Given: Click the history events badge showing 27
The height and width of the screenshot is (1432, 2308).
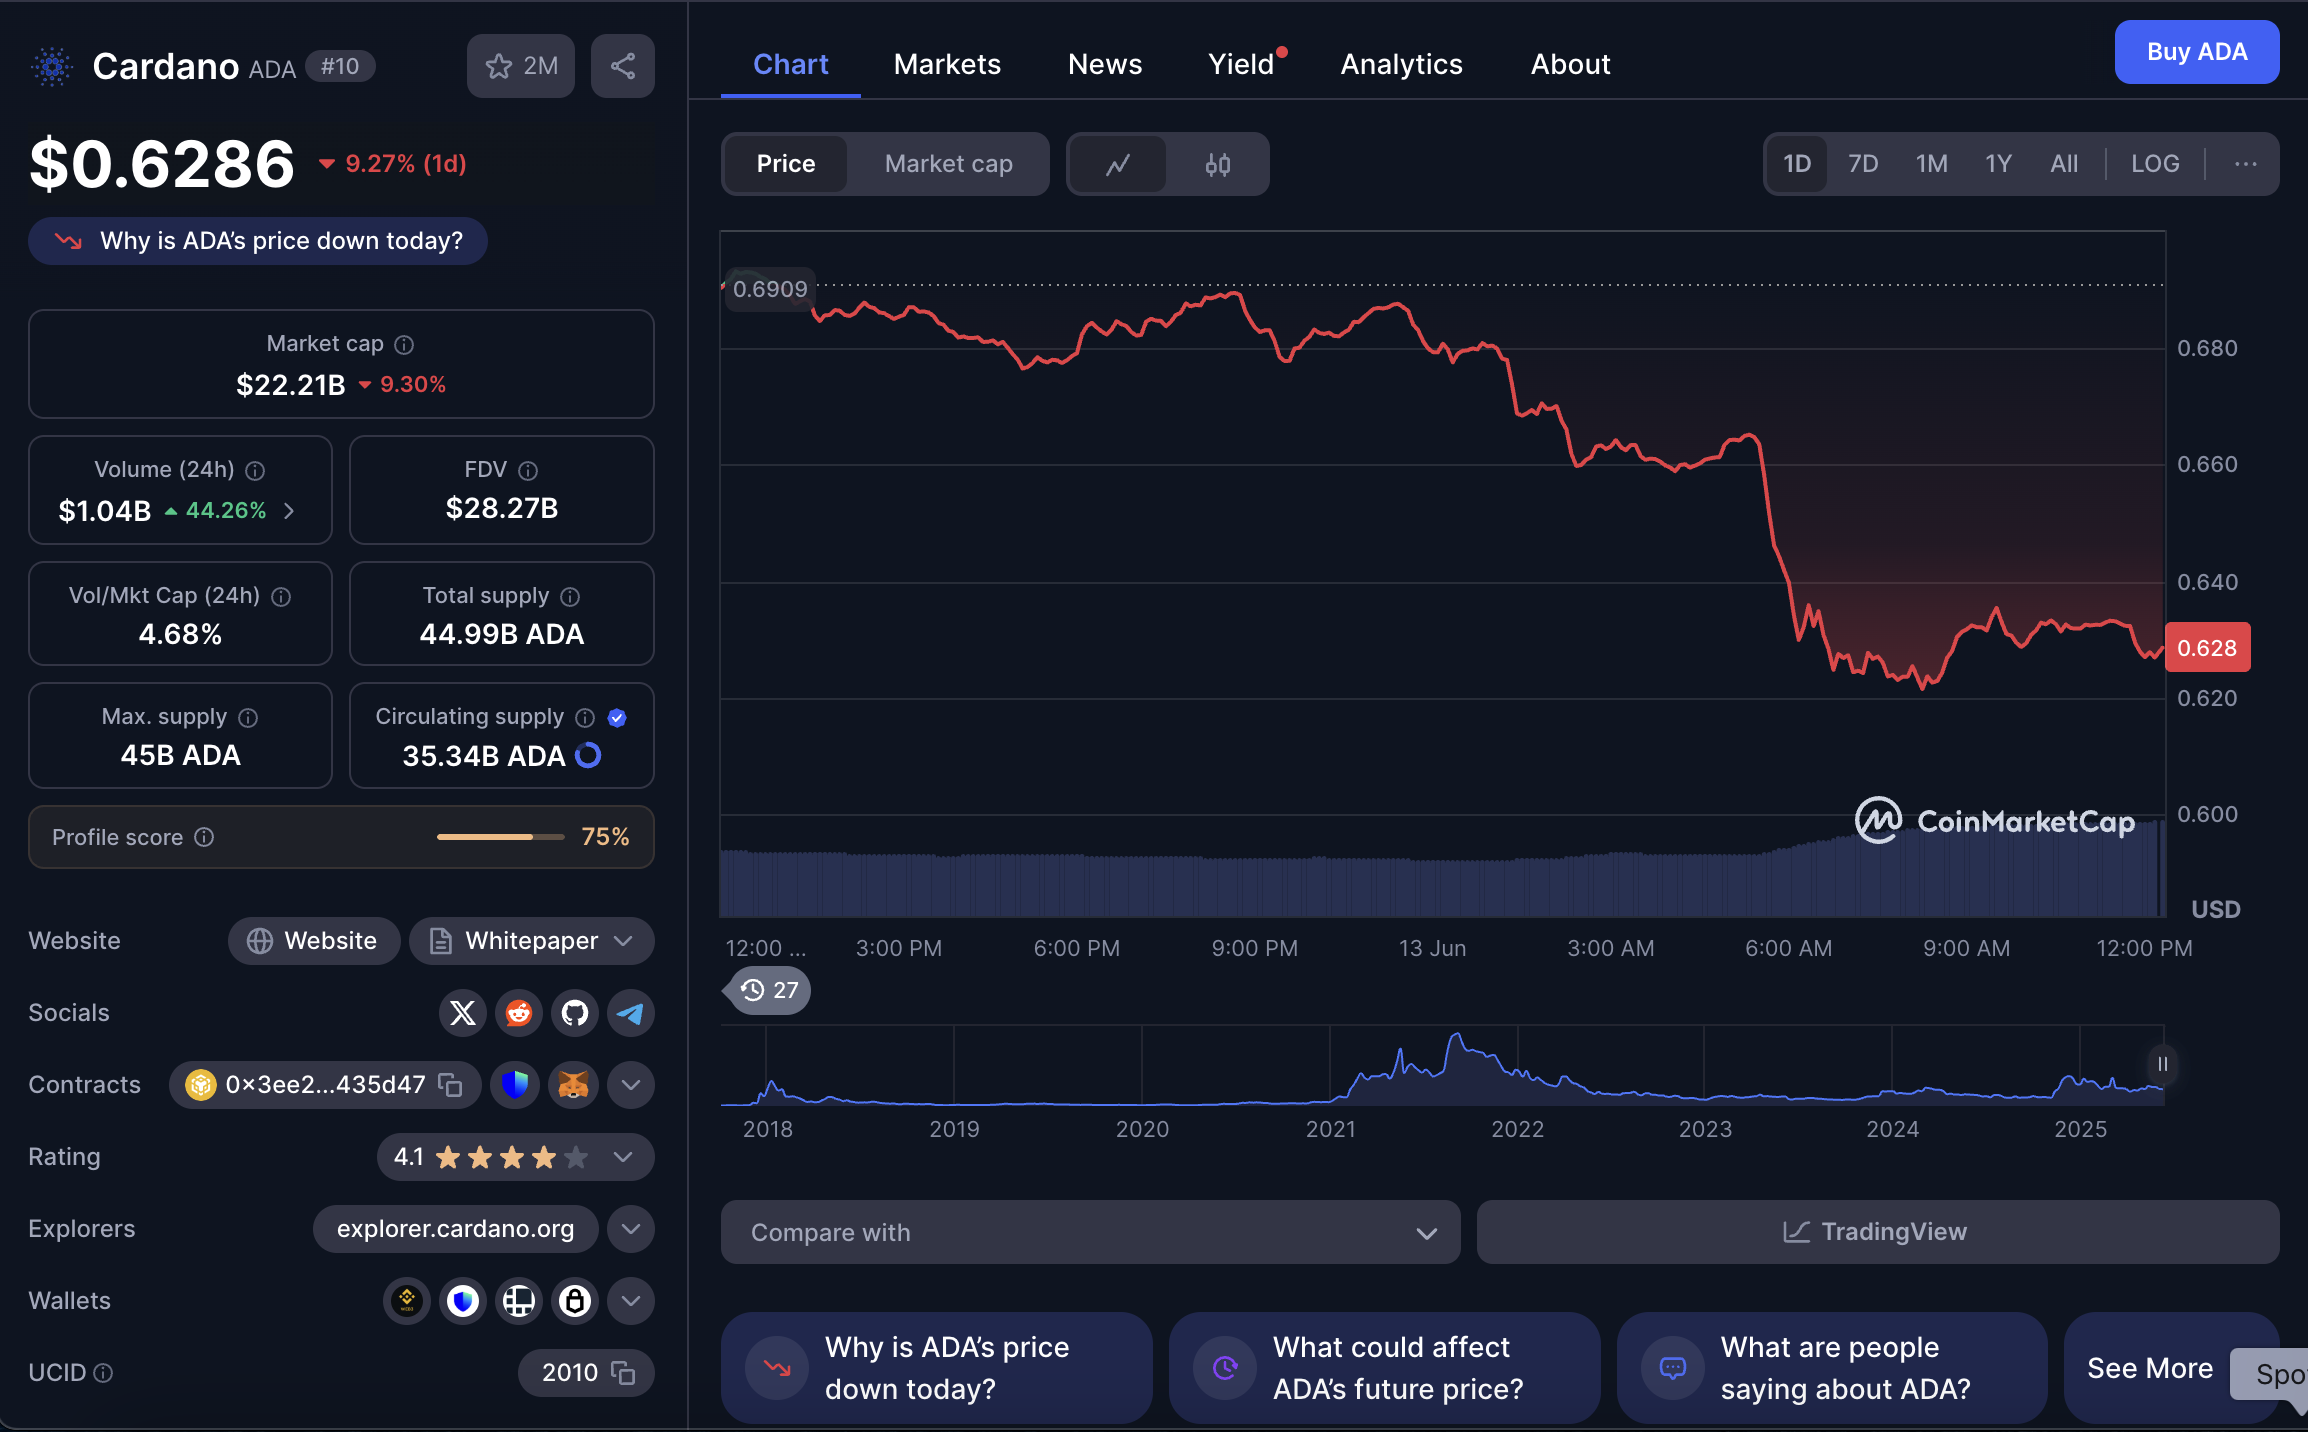Looking at the screenshot, I should [x=768, y=991].
